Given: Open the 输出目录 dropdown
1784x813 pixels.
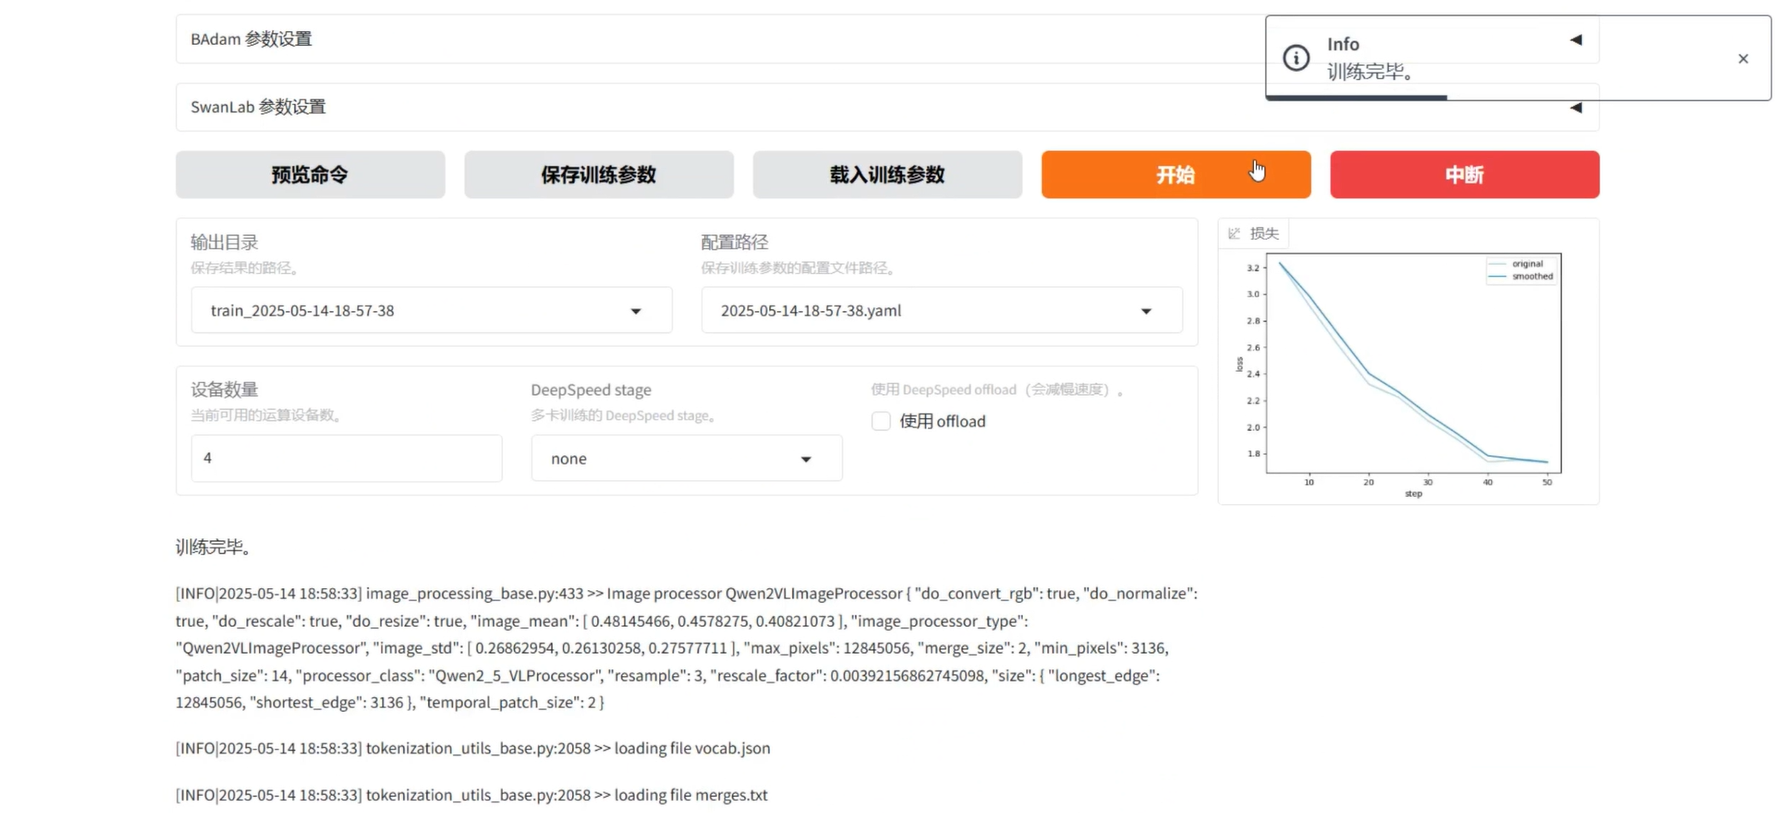Looking at the screenshot, I should click(635, 311).
